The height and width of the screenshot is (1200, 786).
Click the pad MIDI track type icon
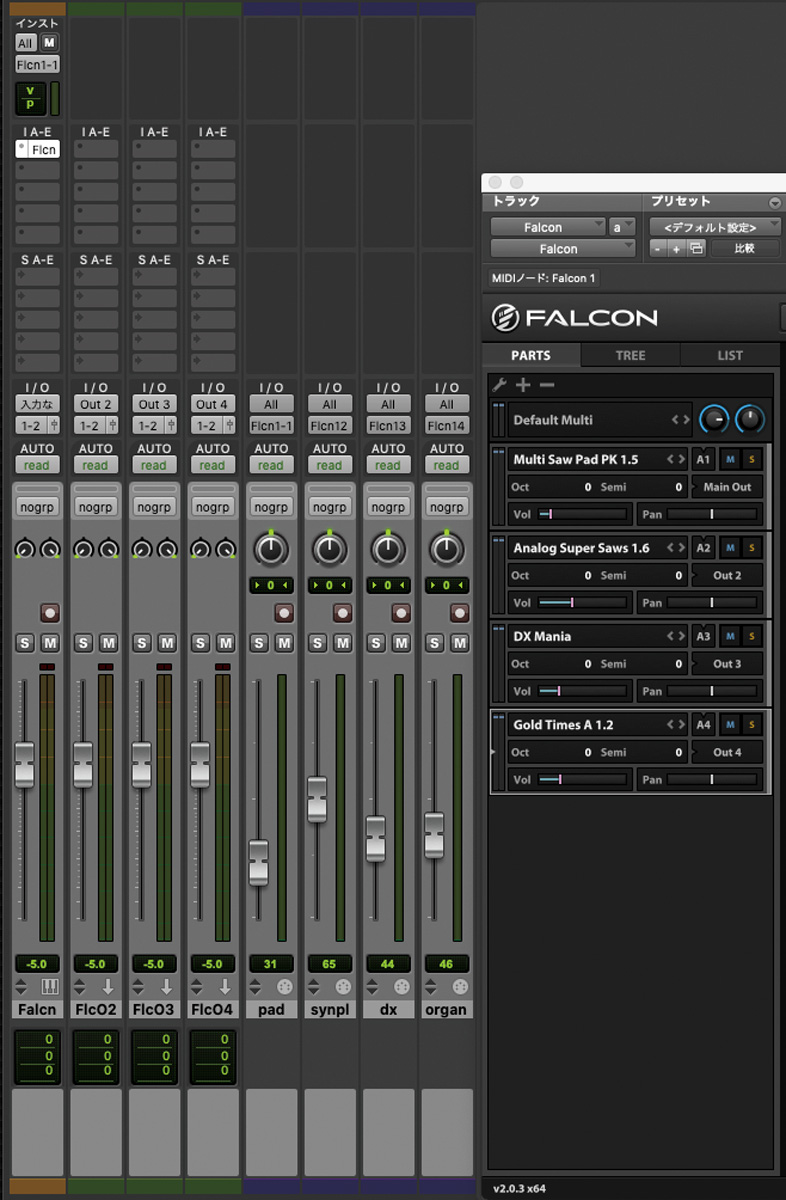click(284, 987)
